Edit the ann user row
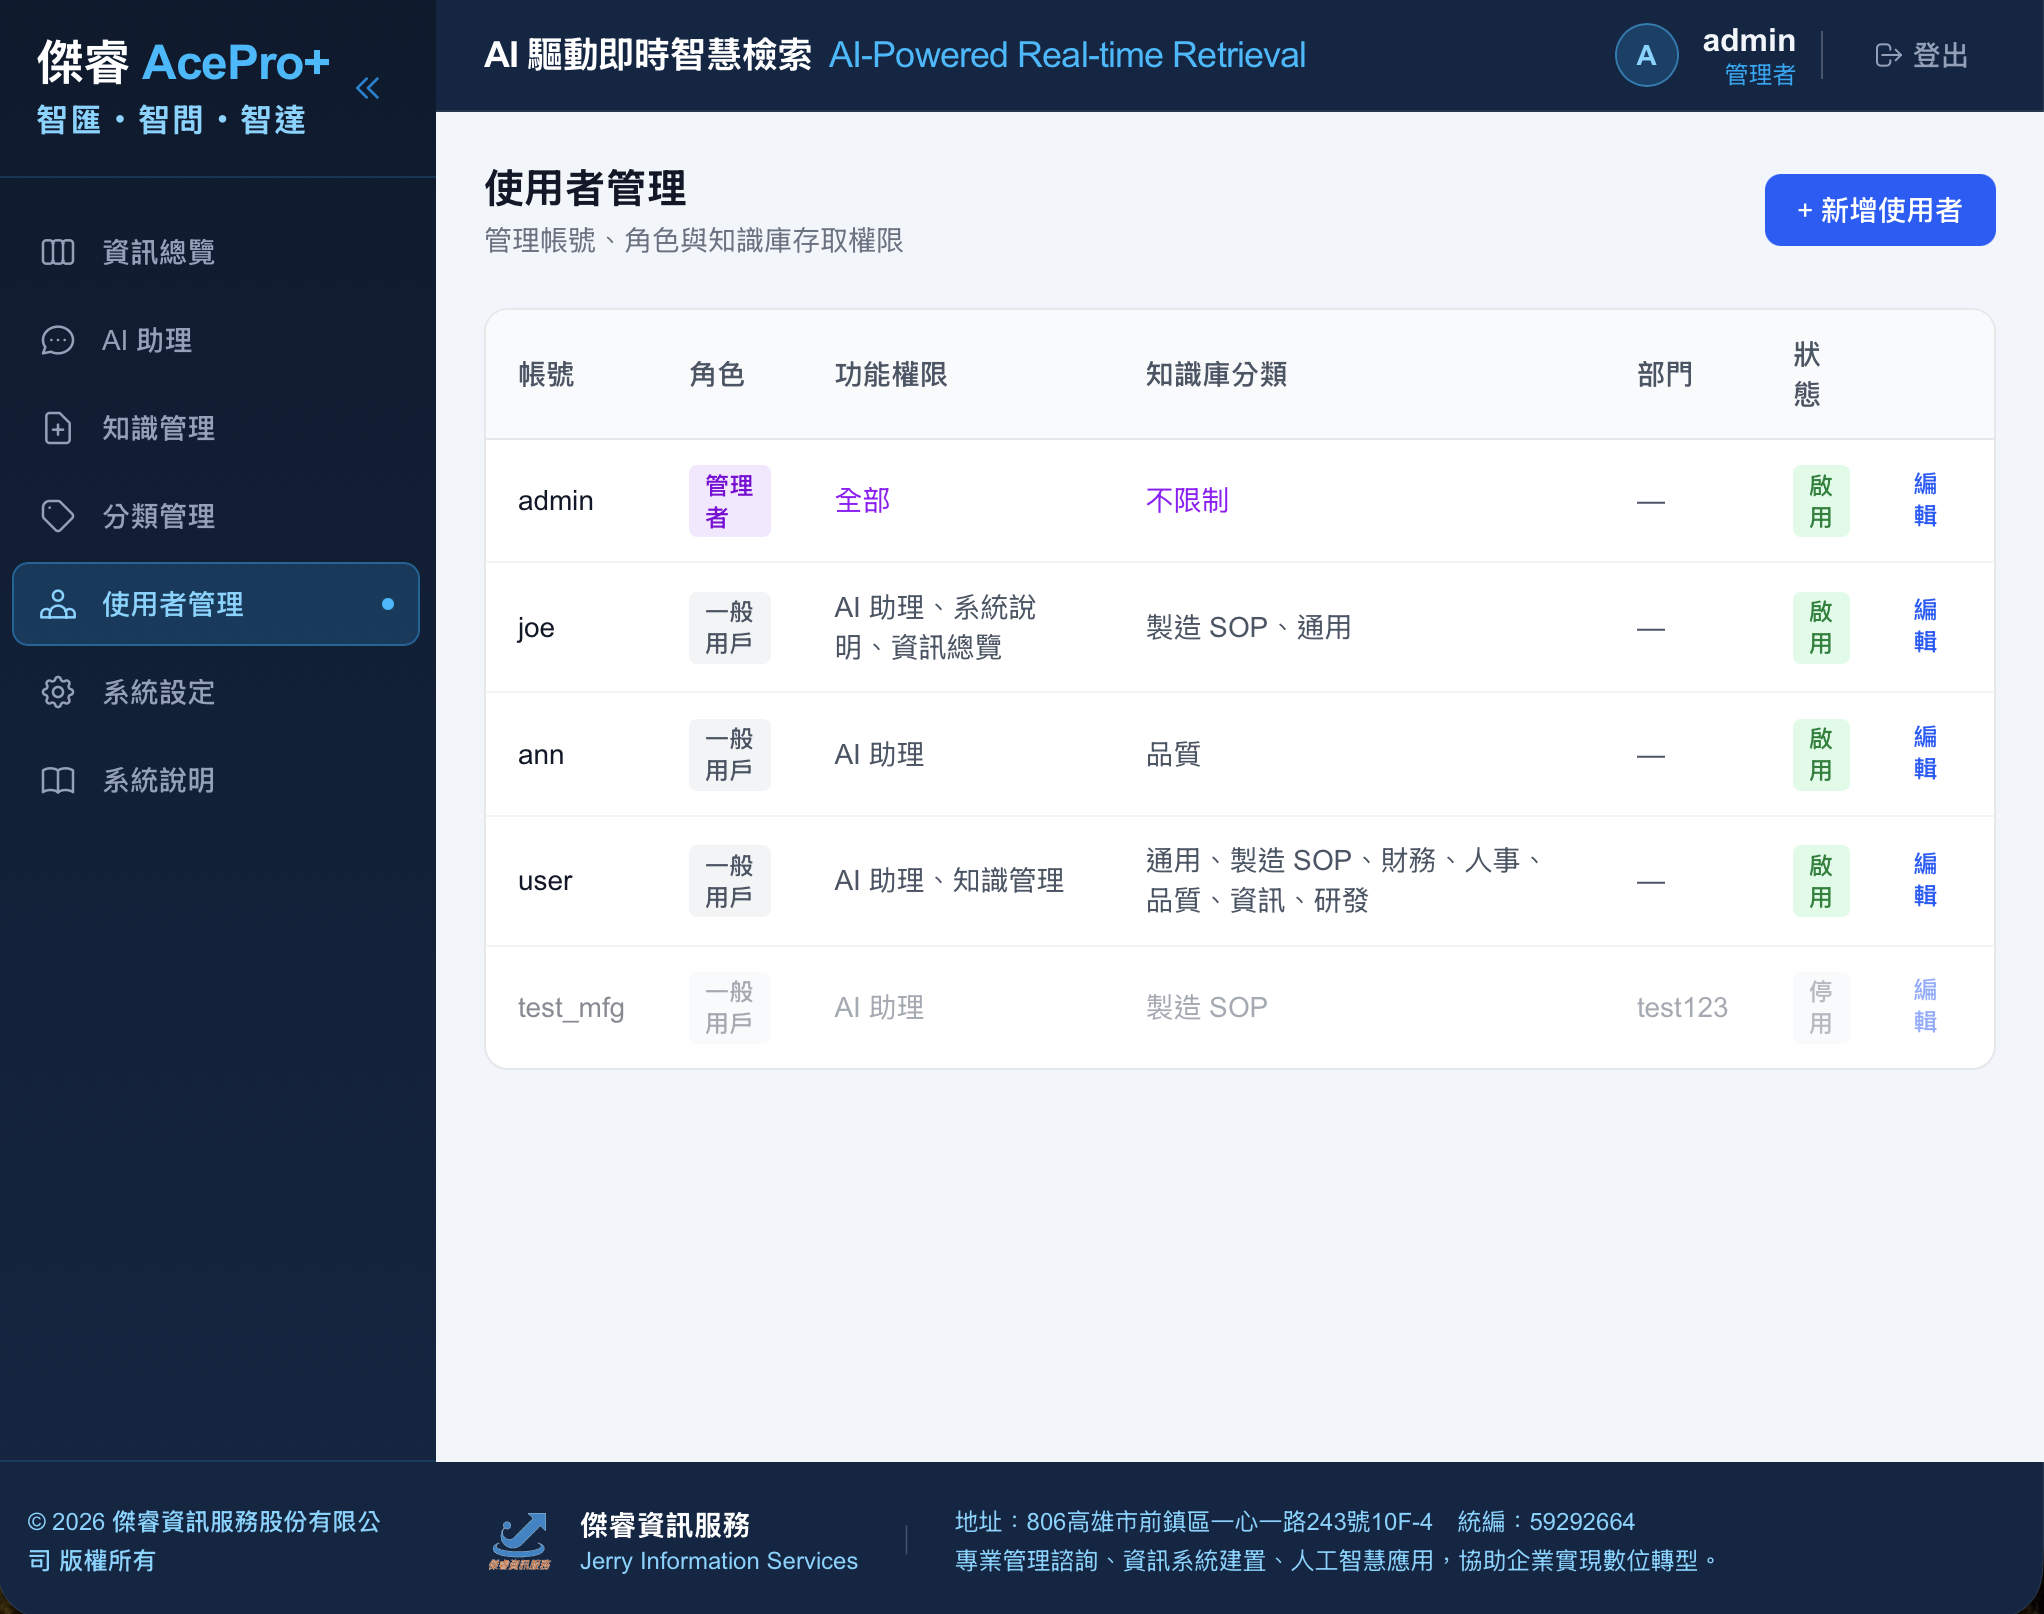The height and width of the screenshot is (1614, 2044). pyautogui.click(x=1925, y=753)
